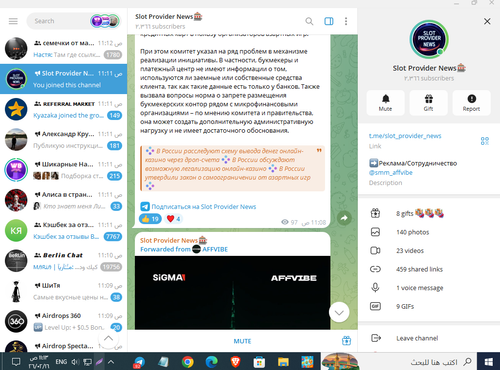The width and height of the screenshot is (500, 370).
Task: Search within Slot Provider News channel
Action: pos(309,21)
